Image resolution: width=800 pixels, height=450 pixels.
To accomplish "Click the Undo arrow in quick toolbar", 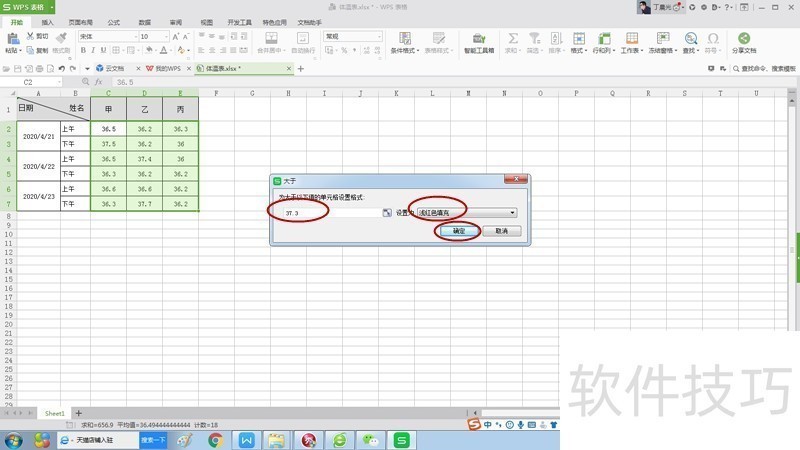I will [x=62, y=68].
